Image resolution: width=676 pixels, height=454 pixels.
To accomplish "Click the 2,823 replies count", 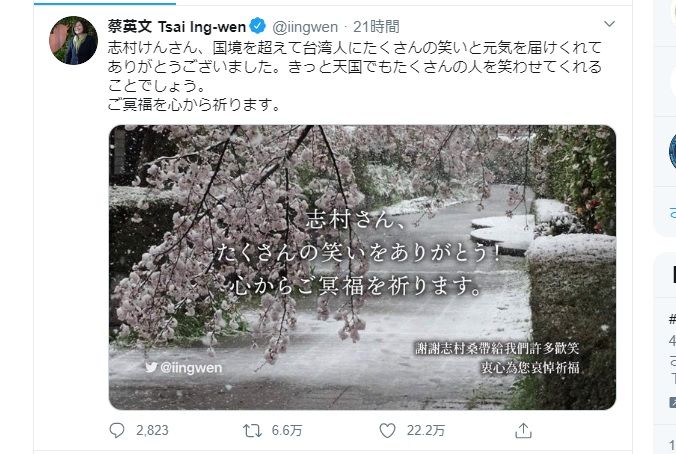I will [x=152, y=430].
